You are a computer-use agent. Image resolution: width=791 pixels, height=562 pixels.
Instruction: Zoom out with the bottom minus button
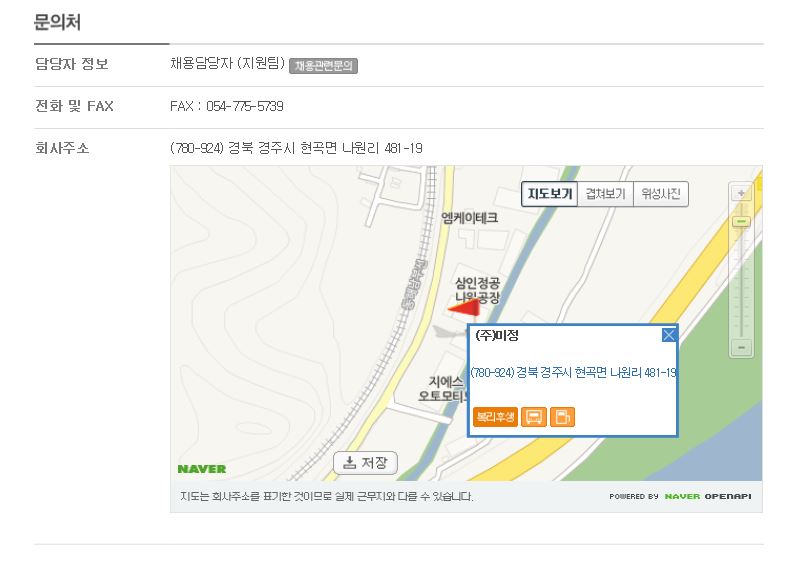(x=741, y=348)
